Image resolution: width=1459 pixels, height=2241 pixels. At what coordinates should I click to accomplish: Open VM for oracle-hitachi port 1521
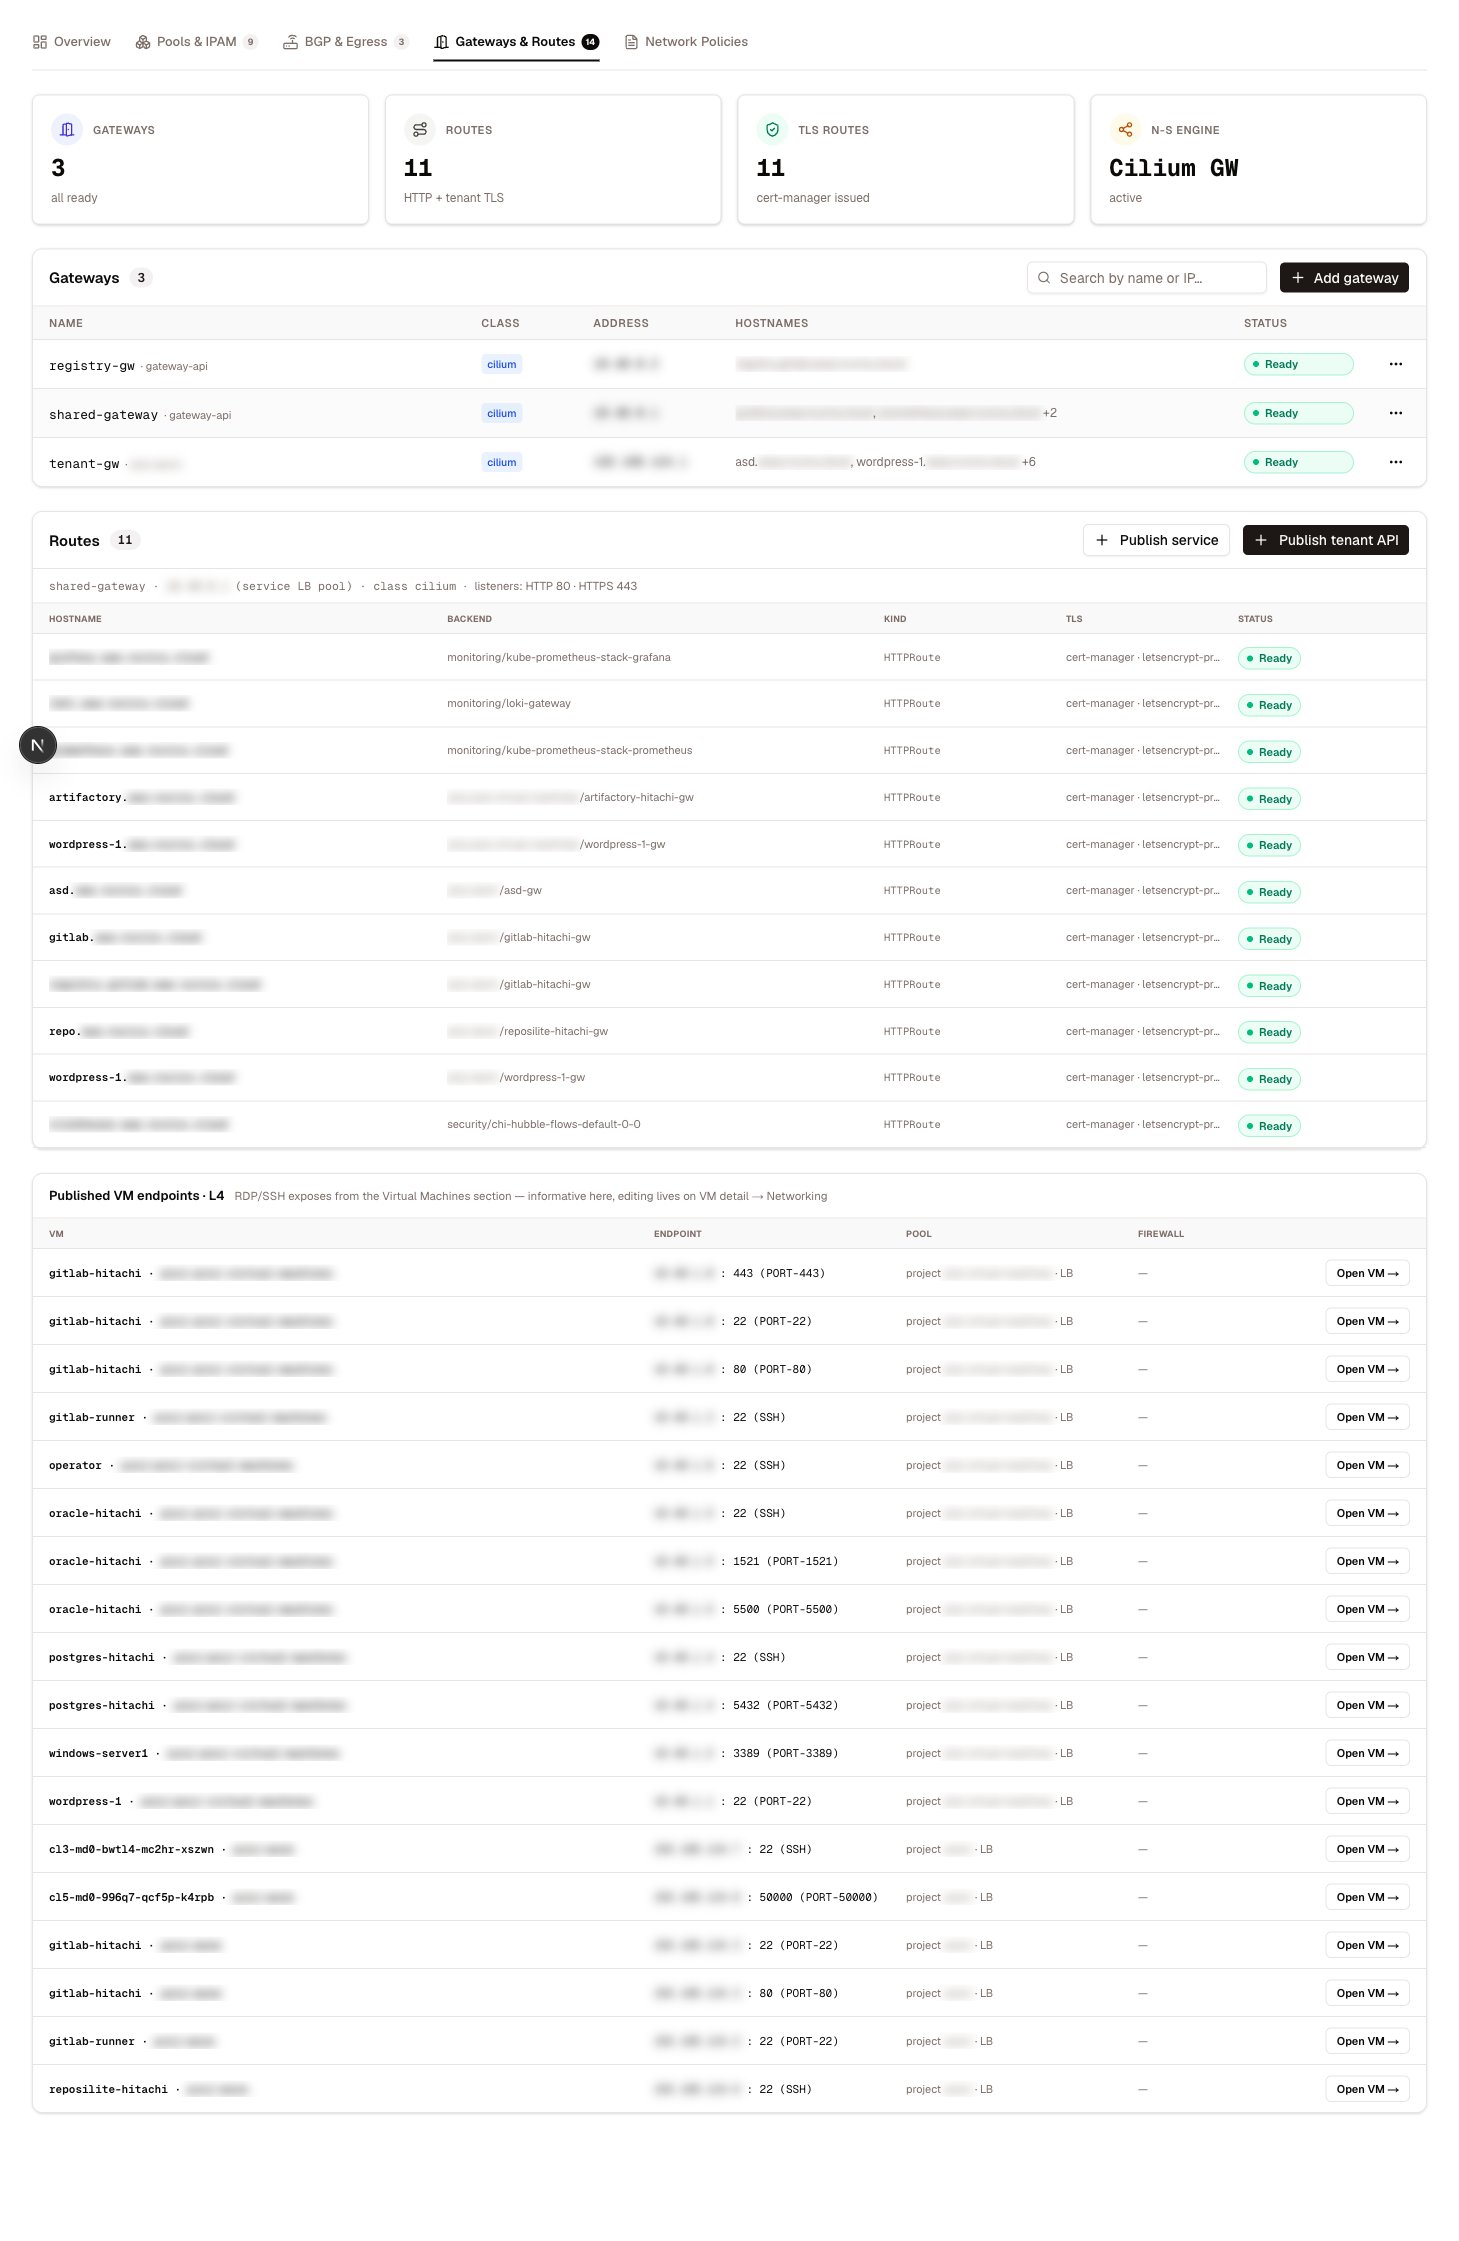click(x=1367, y=1561)
